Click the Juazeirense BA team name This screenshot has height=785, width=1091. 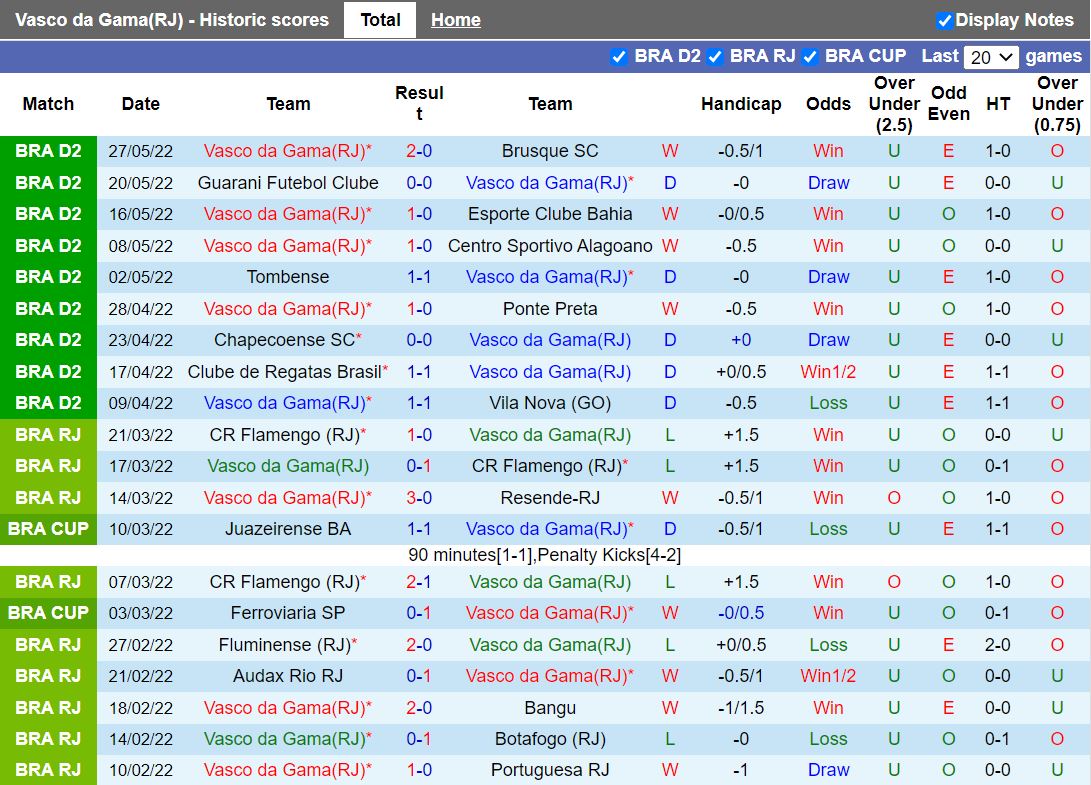point(288,529)
